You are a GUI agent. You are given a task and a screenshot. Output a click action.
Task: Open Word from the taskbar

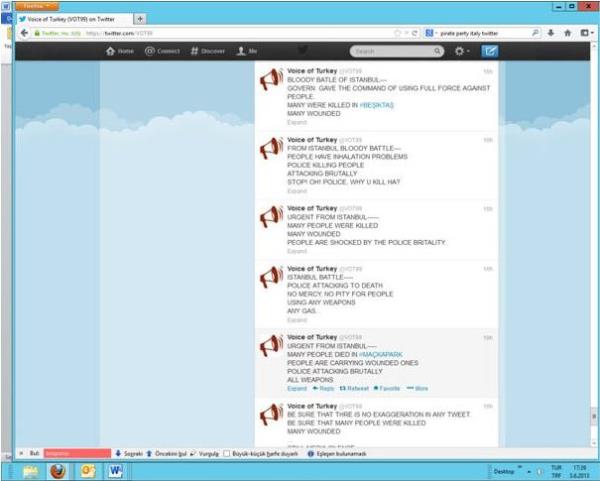pos(115,471)
